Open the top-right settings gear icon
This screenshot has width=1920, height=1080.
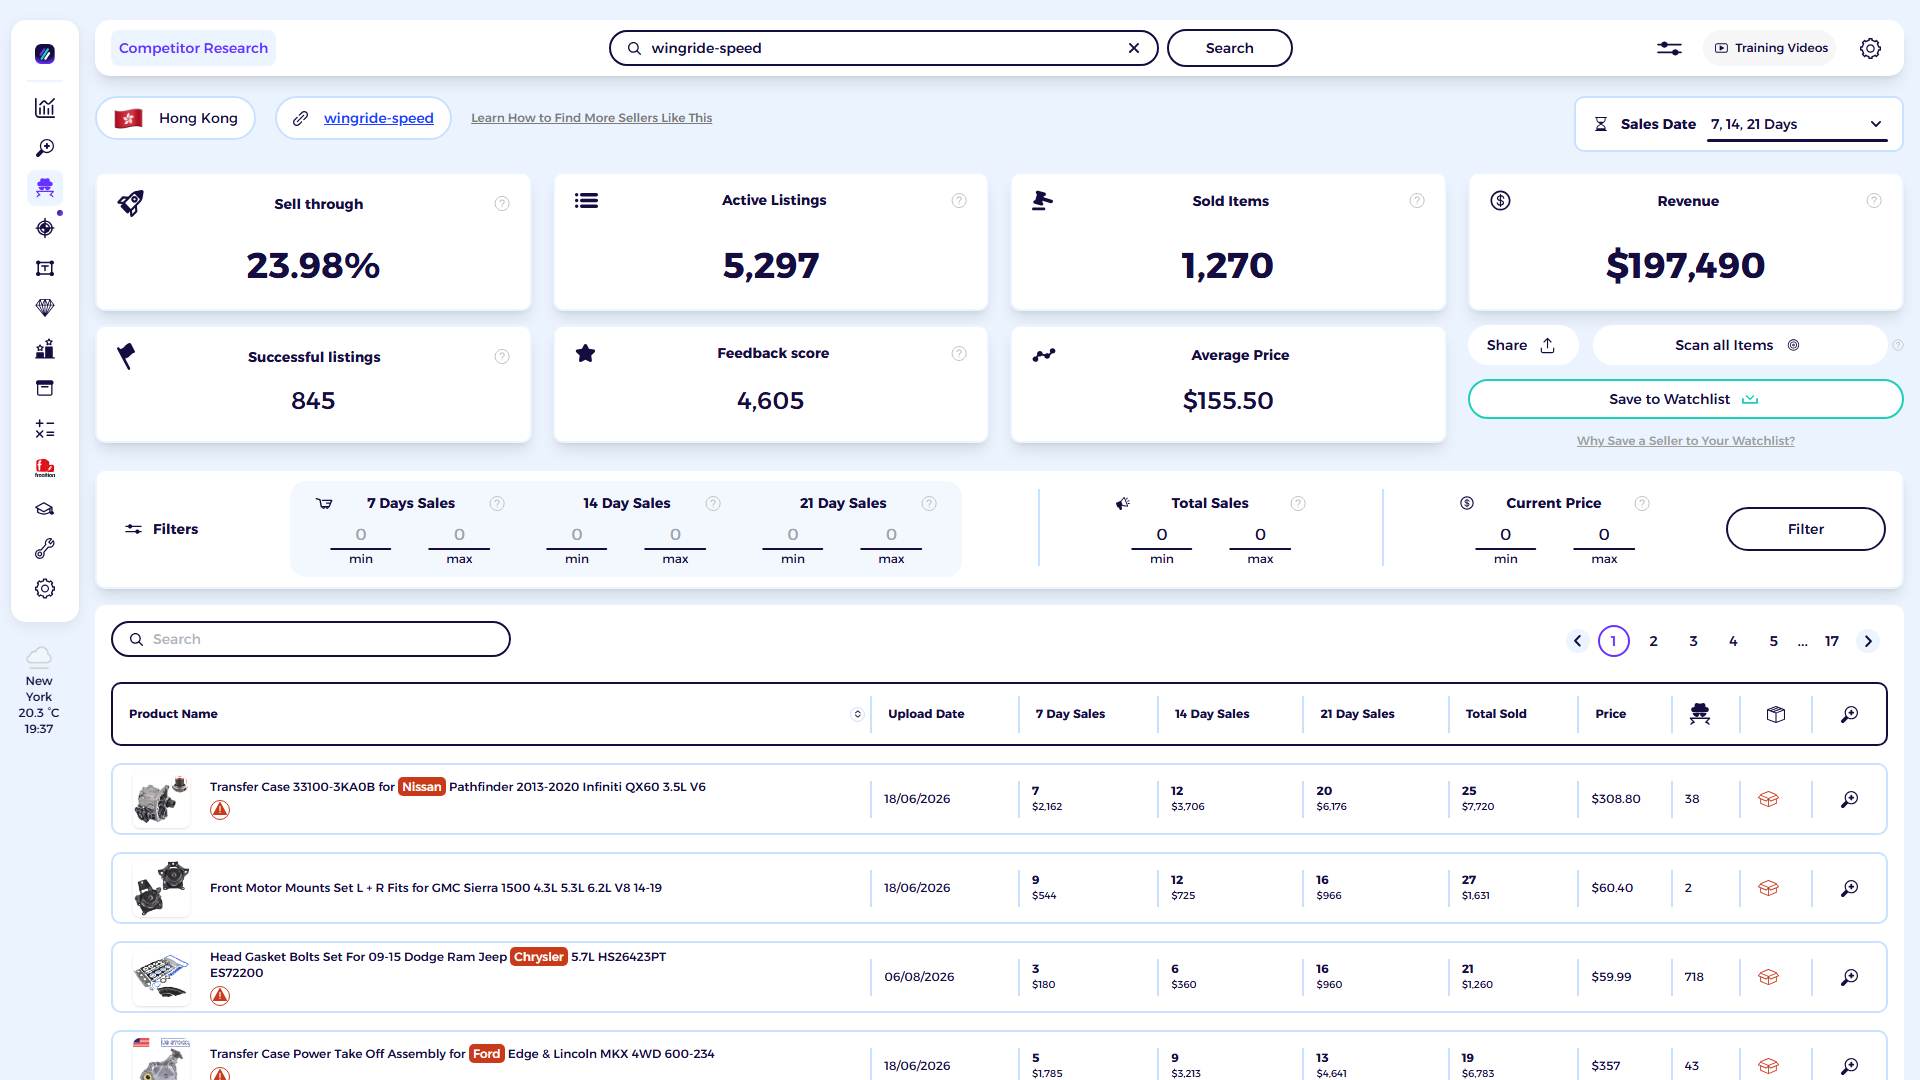(x=1870, y=48)
